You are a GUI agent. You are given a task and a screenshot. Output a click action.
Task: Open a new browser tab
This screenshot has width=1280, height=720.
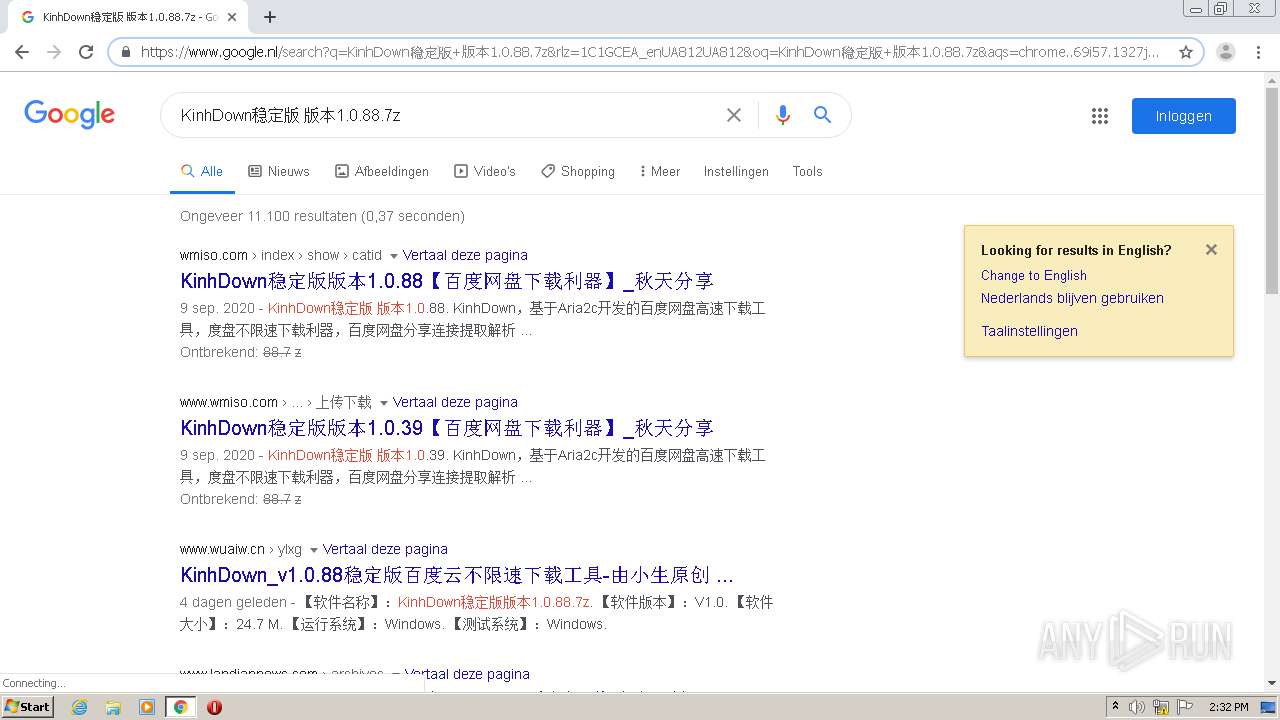click(x=270, y=17)
